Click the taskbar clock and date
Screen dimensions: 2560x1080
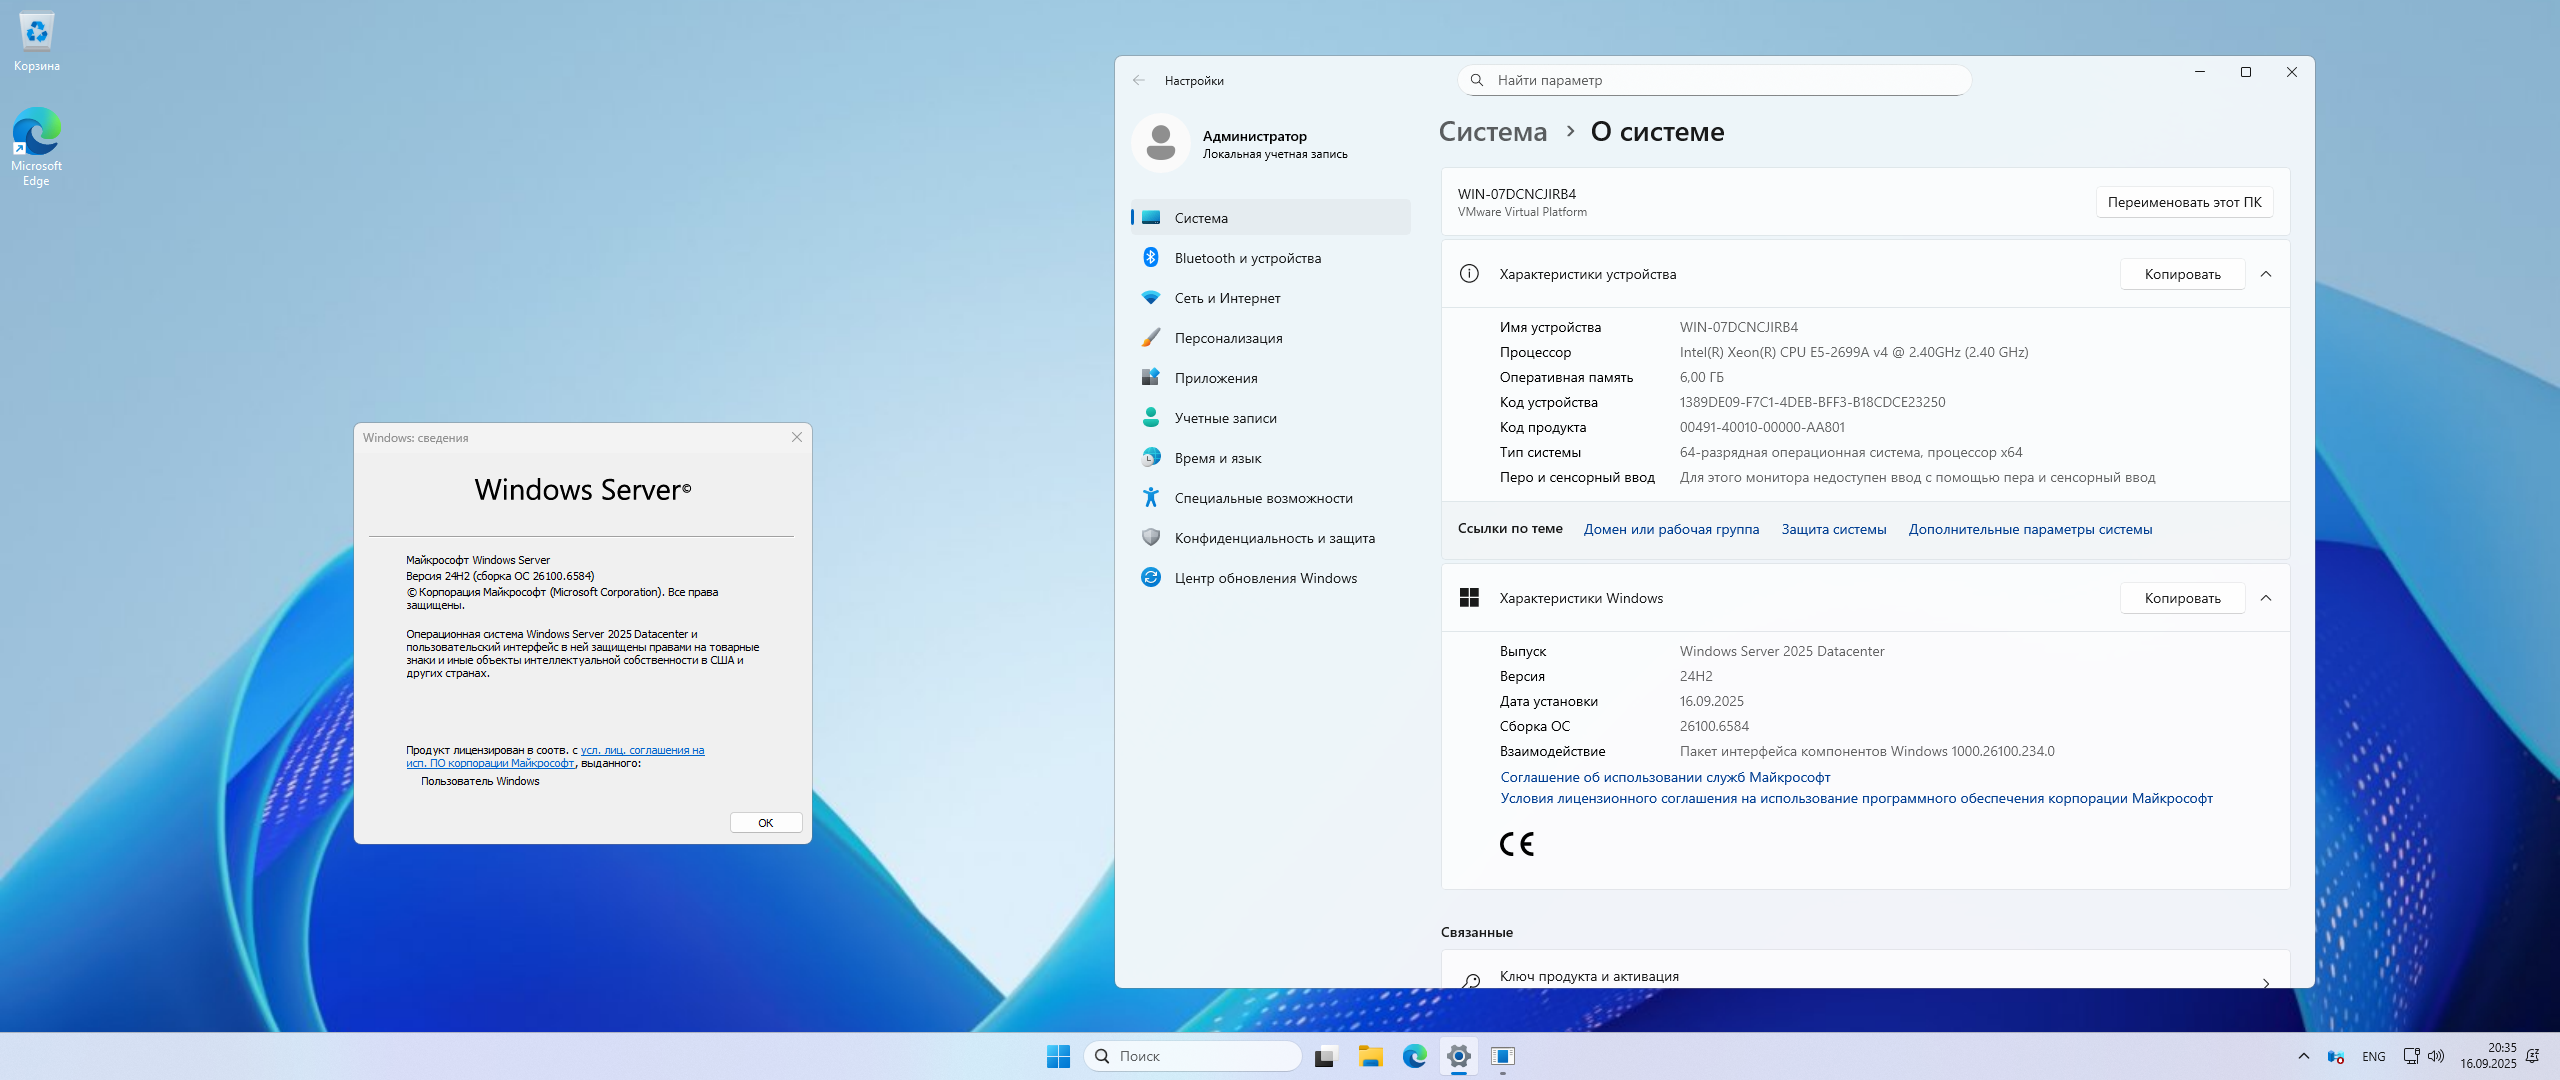pos(2488,1056)
